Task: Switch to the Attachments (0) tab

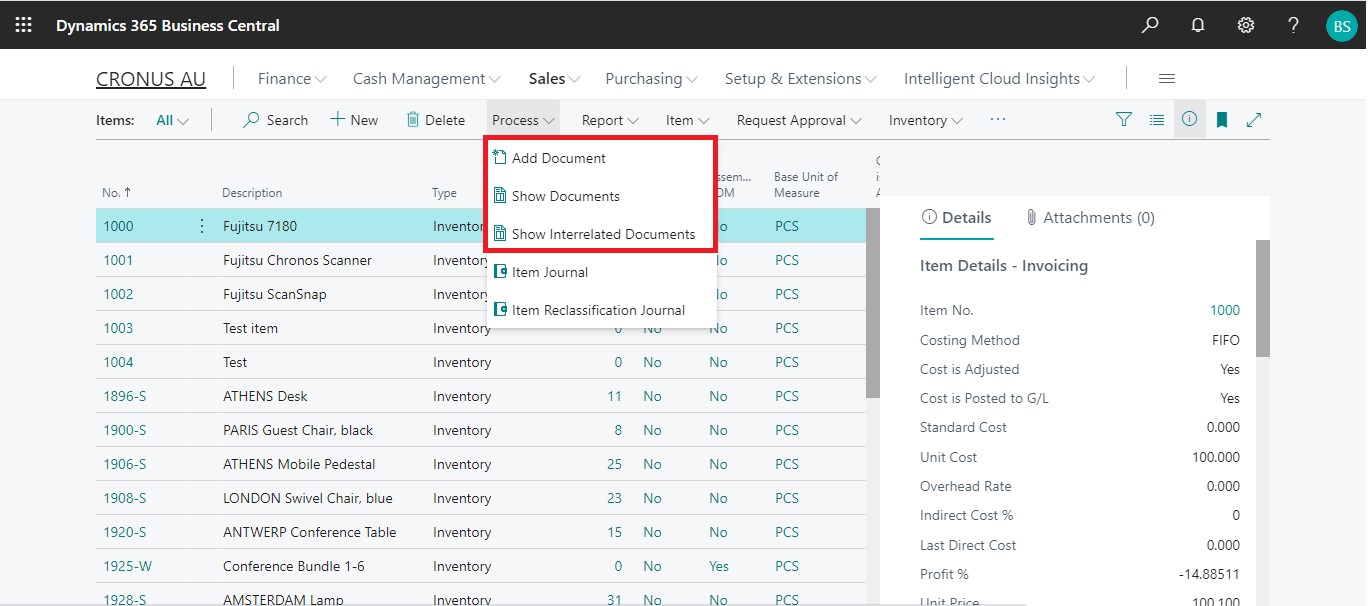Action: pyautogui.click(x=1090, y=218)
